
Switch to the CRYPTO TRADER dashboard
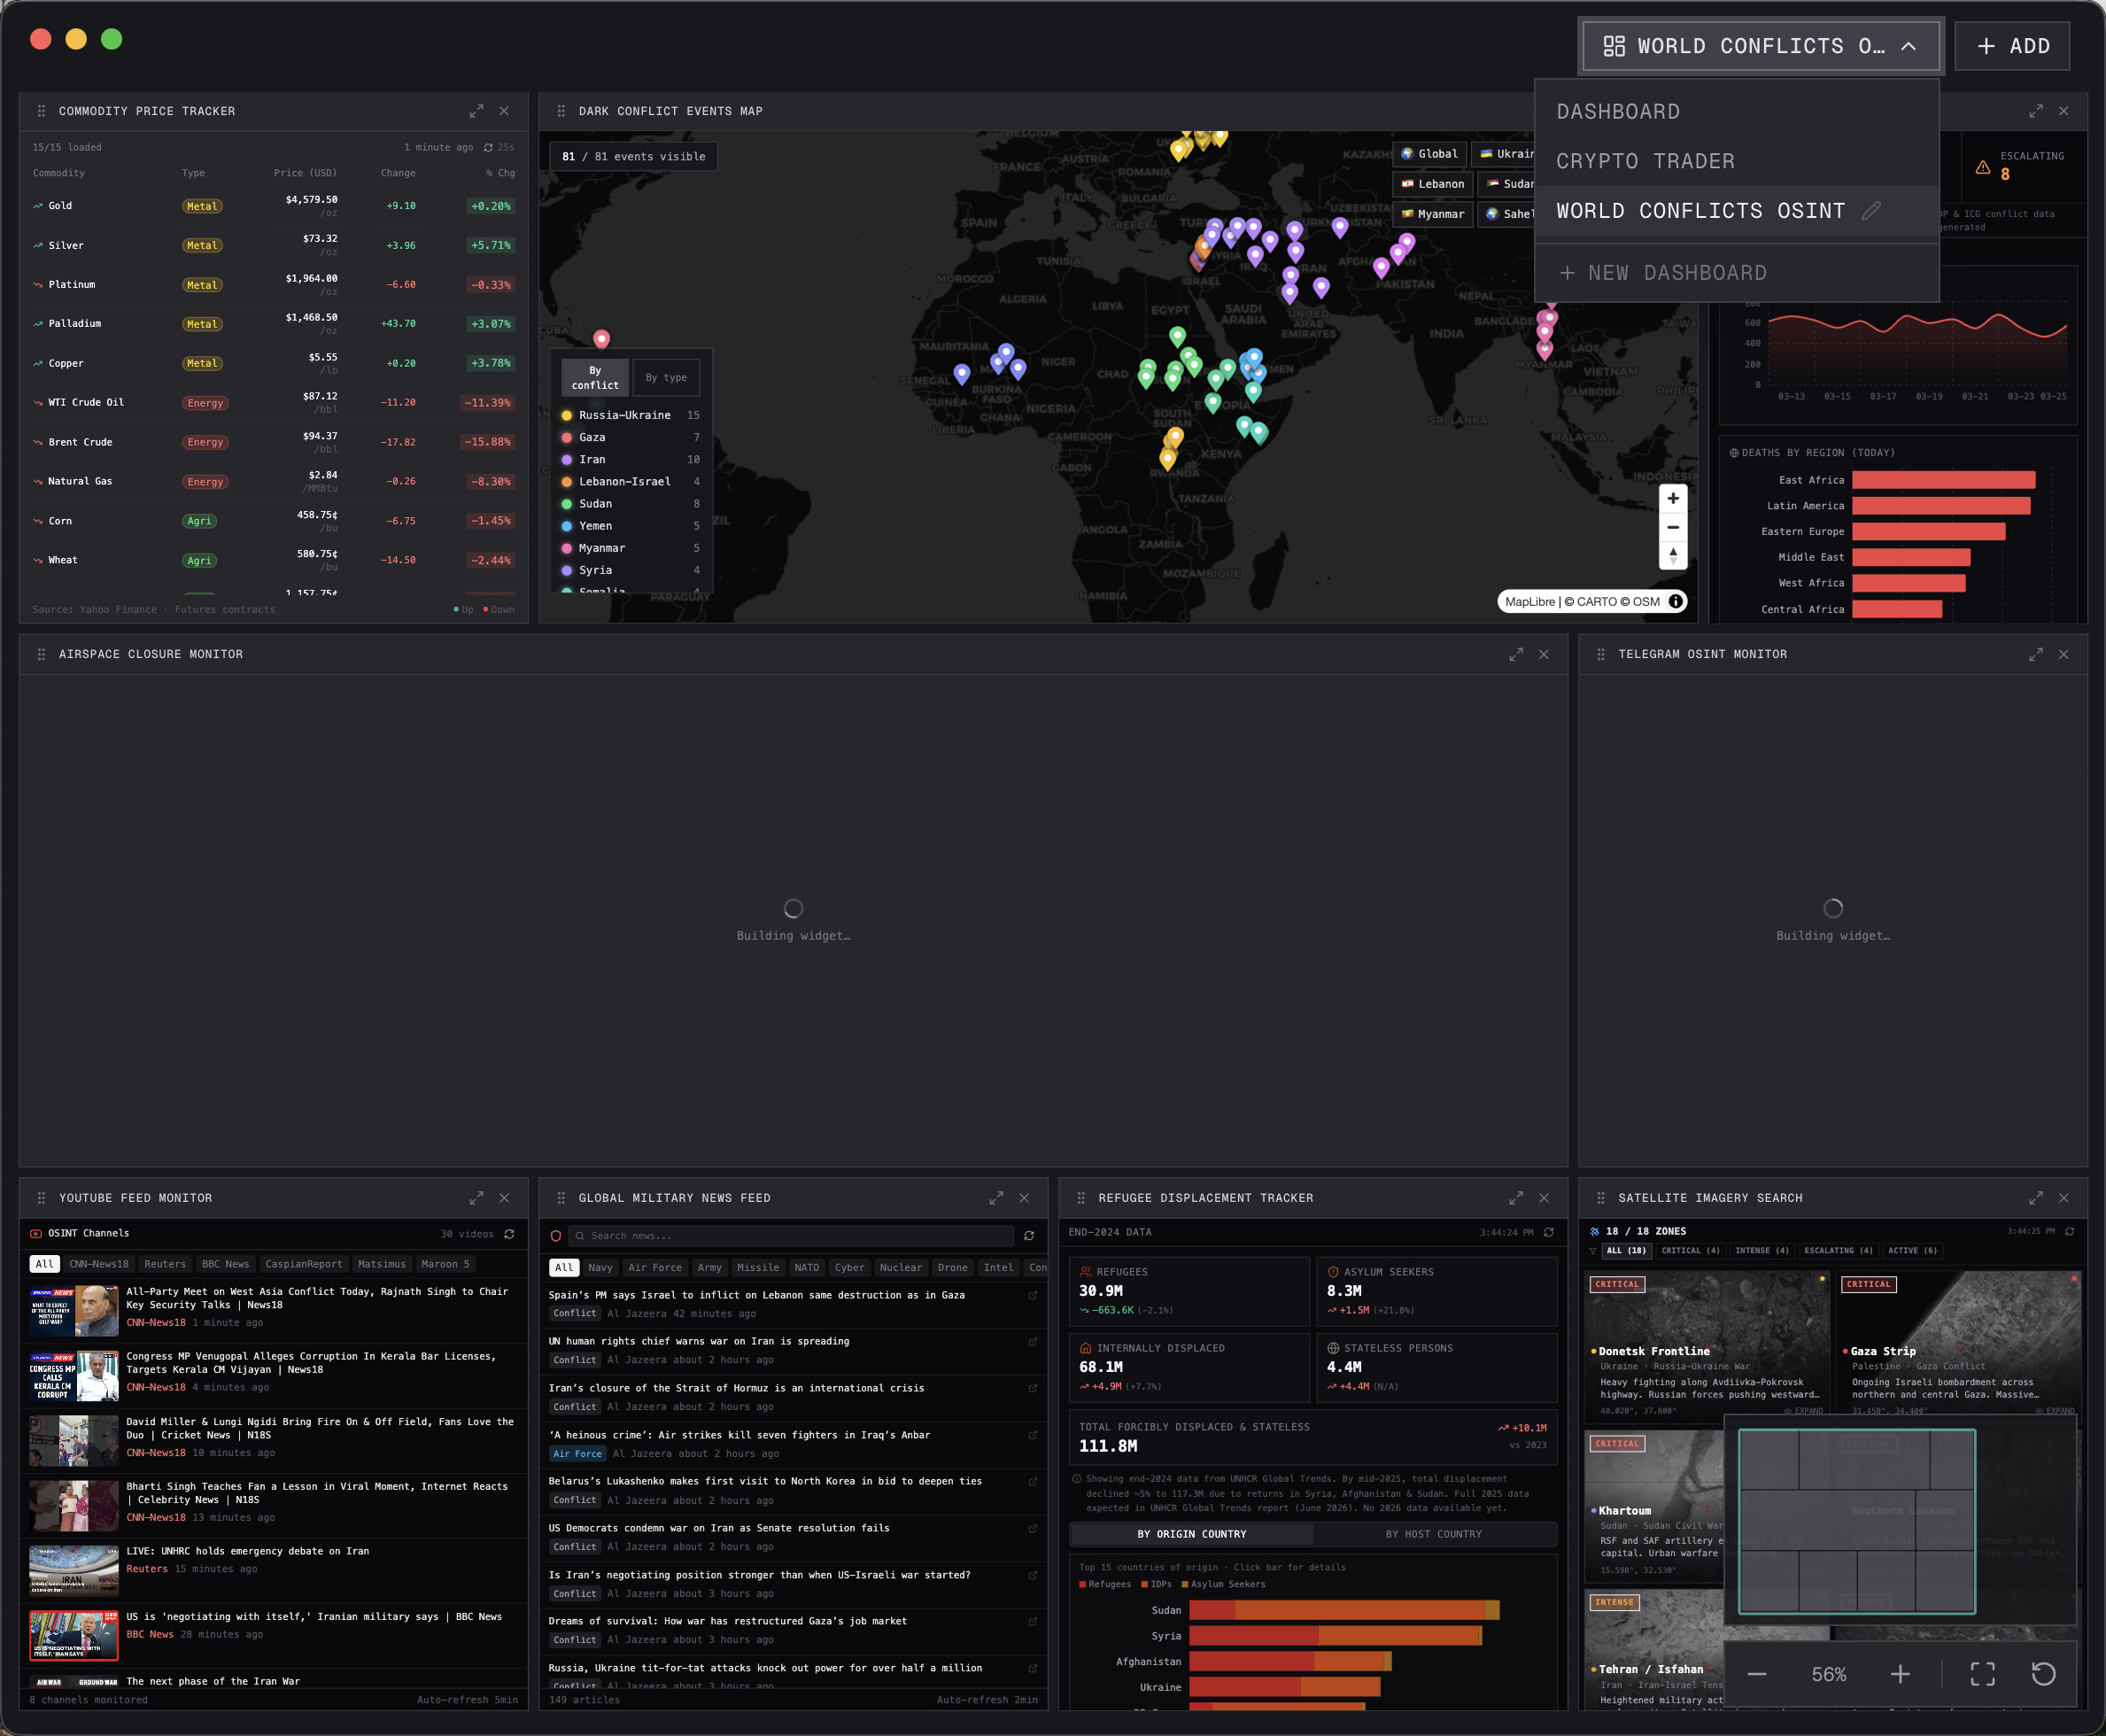(x=1645, y=160)
